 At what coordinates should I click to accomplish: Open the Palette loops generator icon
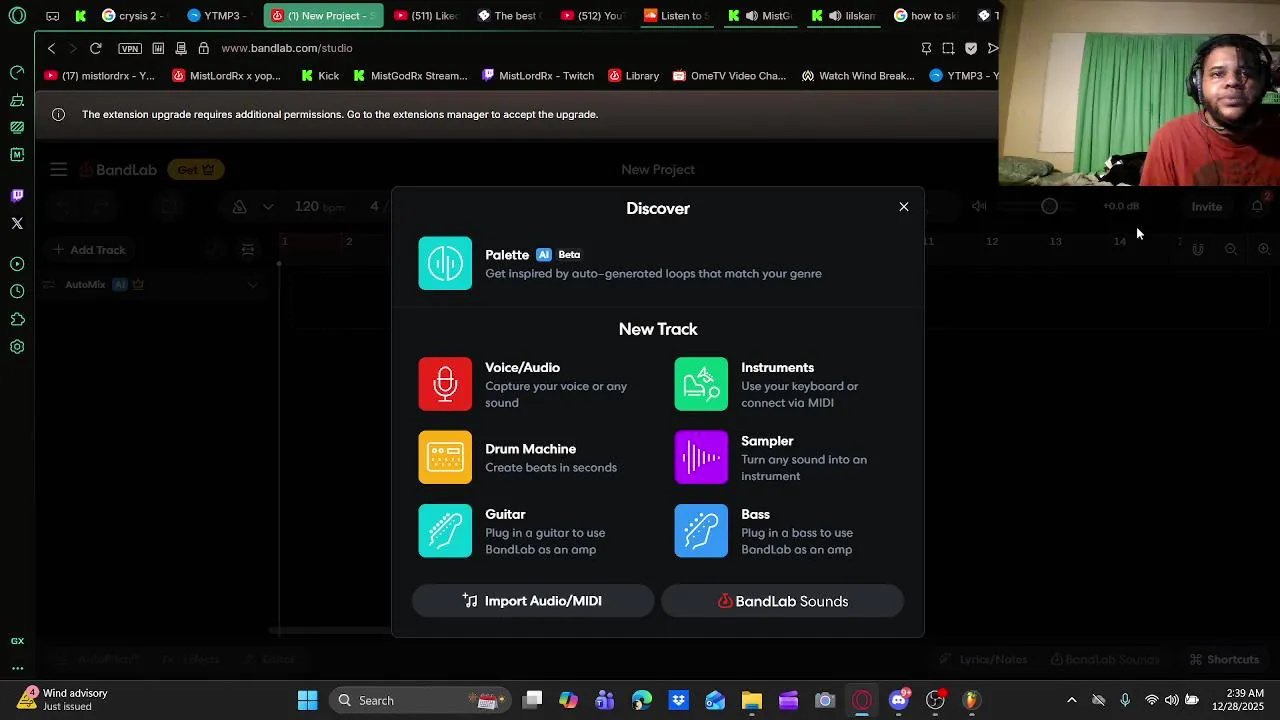(x=445, y=263)
